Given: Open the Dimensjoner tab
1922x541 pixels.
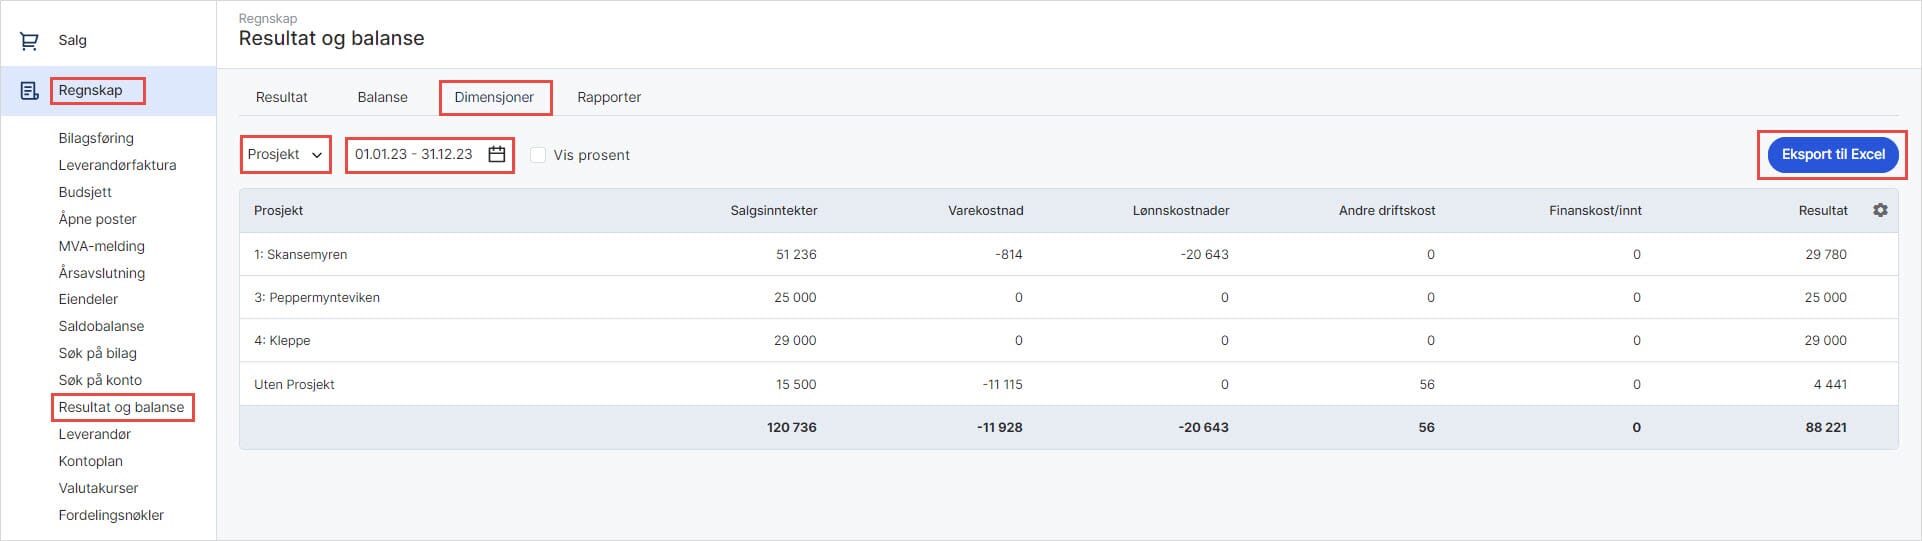Looking at the screenshot, I should pos(494,97).
